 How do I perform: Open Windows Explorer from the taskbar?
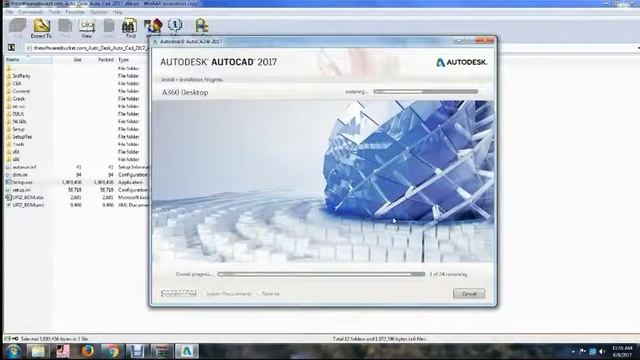click(38, 351)
